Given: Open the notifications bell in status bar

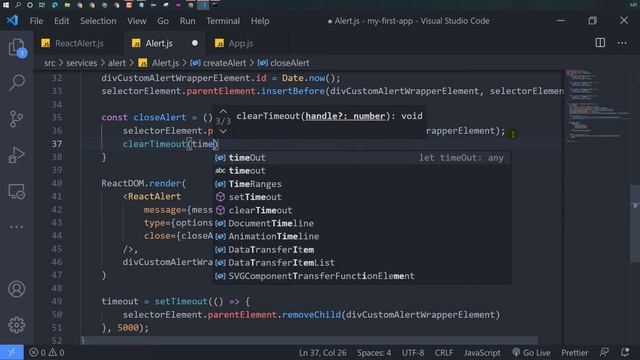Looking at the screenshot, I should 625,352.
